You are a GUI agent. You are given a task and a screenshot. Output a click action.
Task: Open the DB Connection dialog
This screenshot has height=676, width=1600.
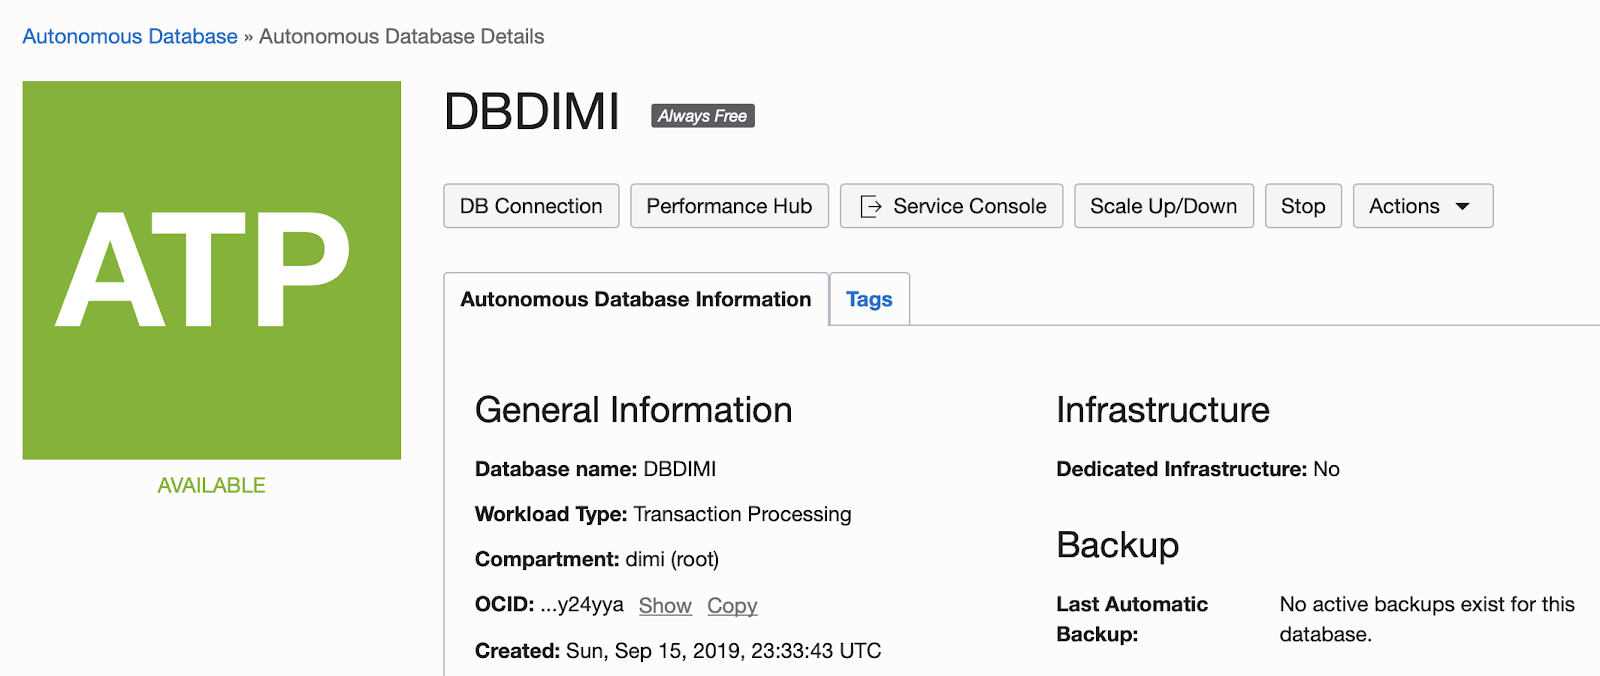(531, 206)
